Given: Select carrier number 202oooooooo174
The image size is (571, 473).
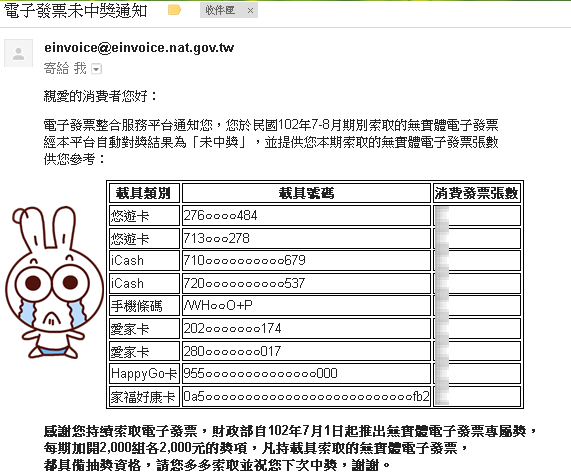Looking at the screenshot, I should (232, 328).
